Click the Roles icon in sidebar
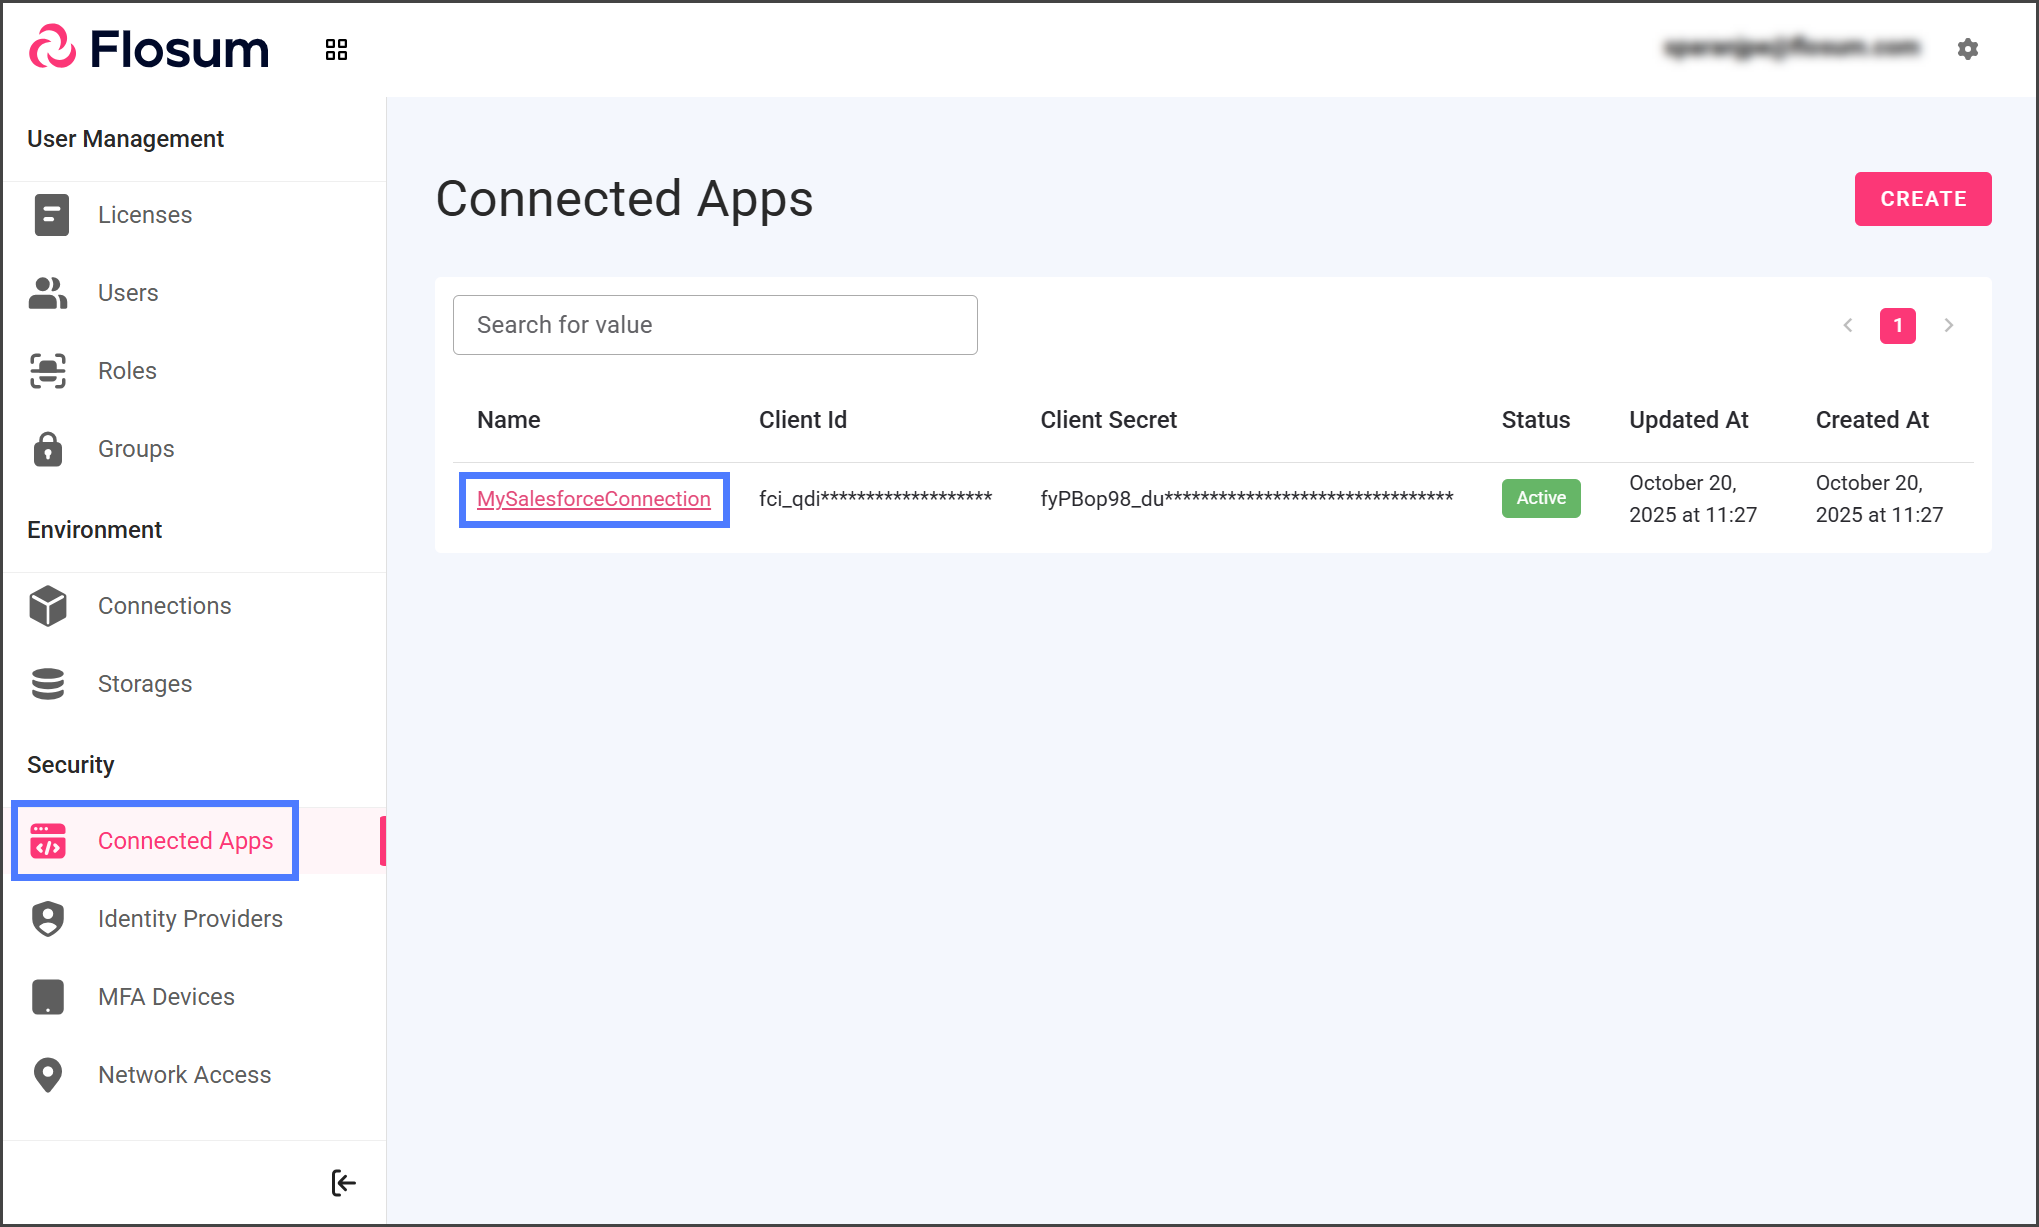The width and height of the screenshot is (2039, 1227). pyautogui.click(x=48, y=371)
